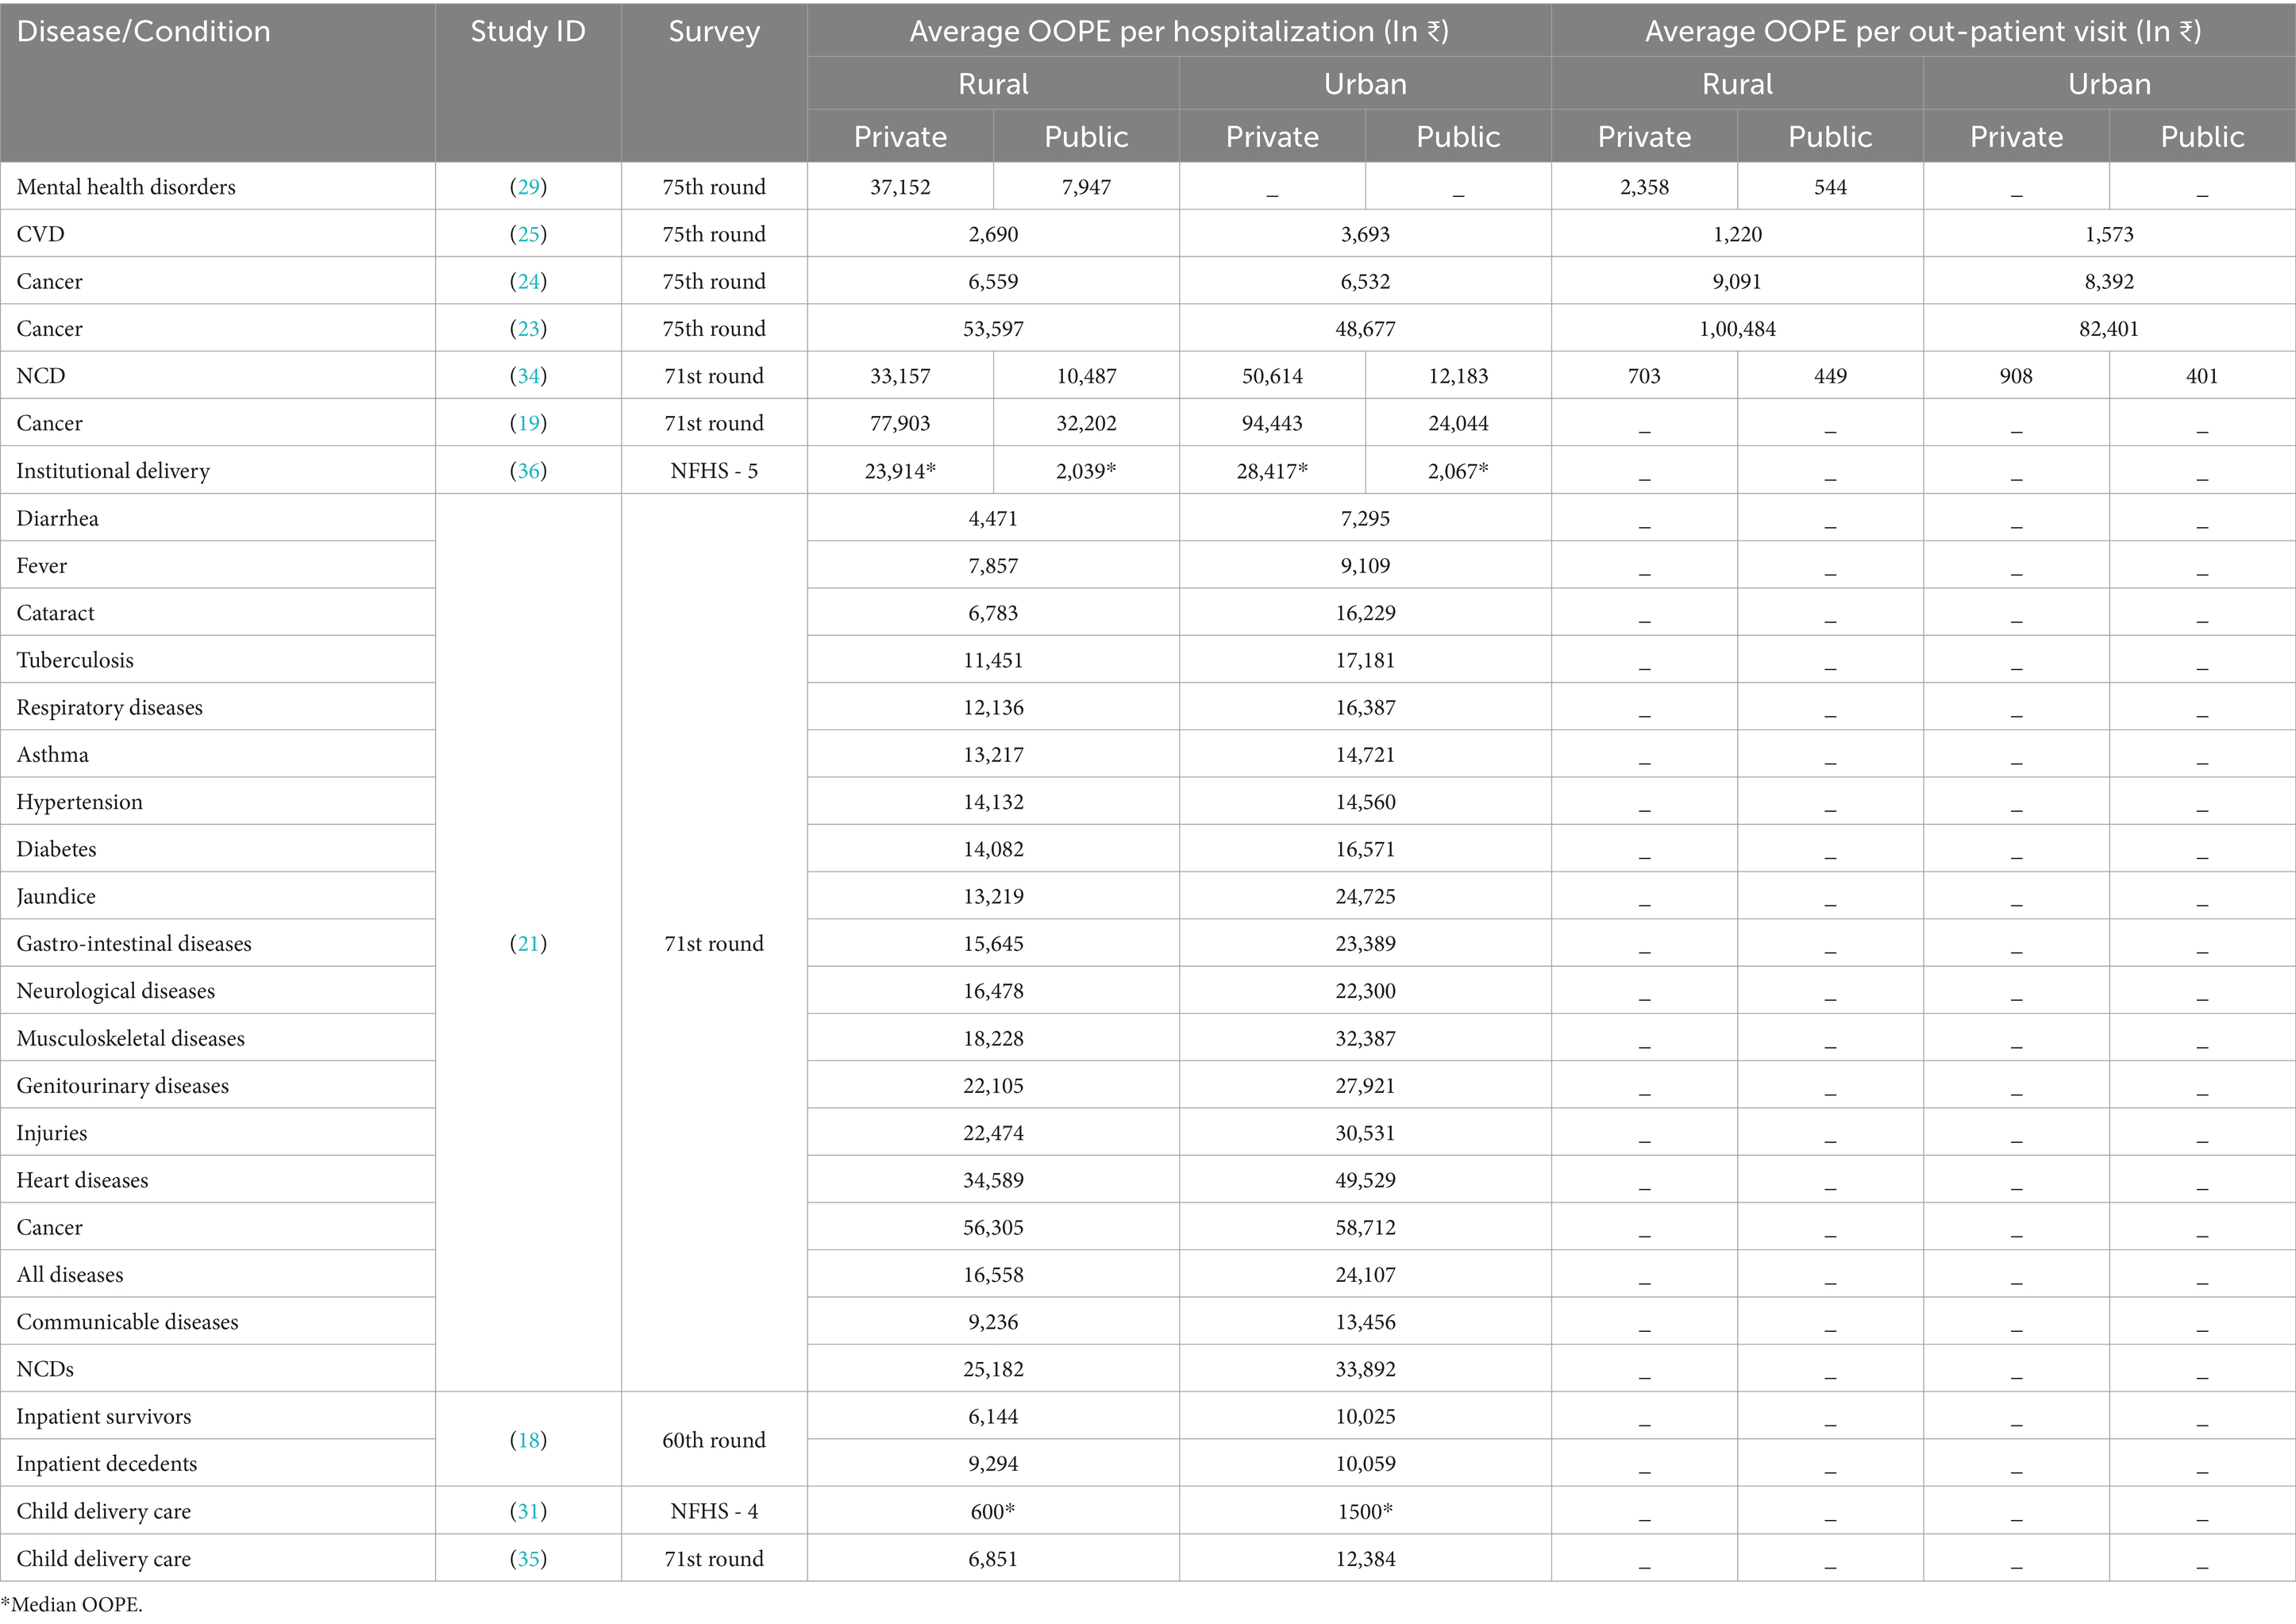Open study reference link (23)

click(528, 329)
